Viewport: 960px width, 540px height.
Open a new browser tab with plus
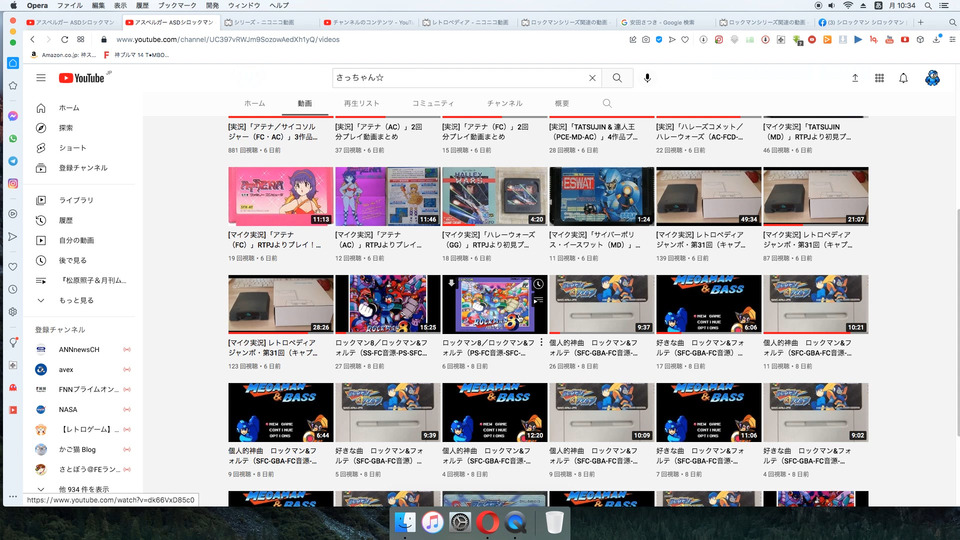tap(920, 22)
